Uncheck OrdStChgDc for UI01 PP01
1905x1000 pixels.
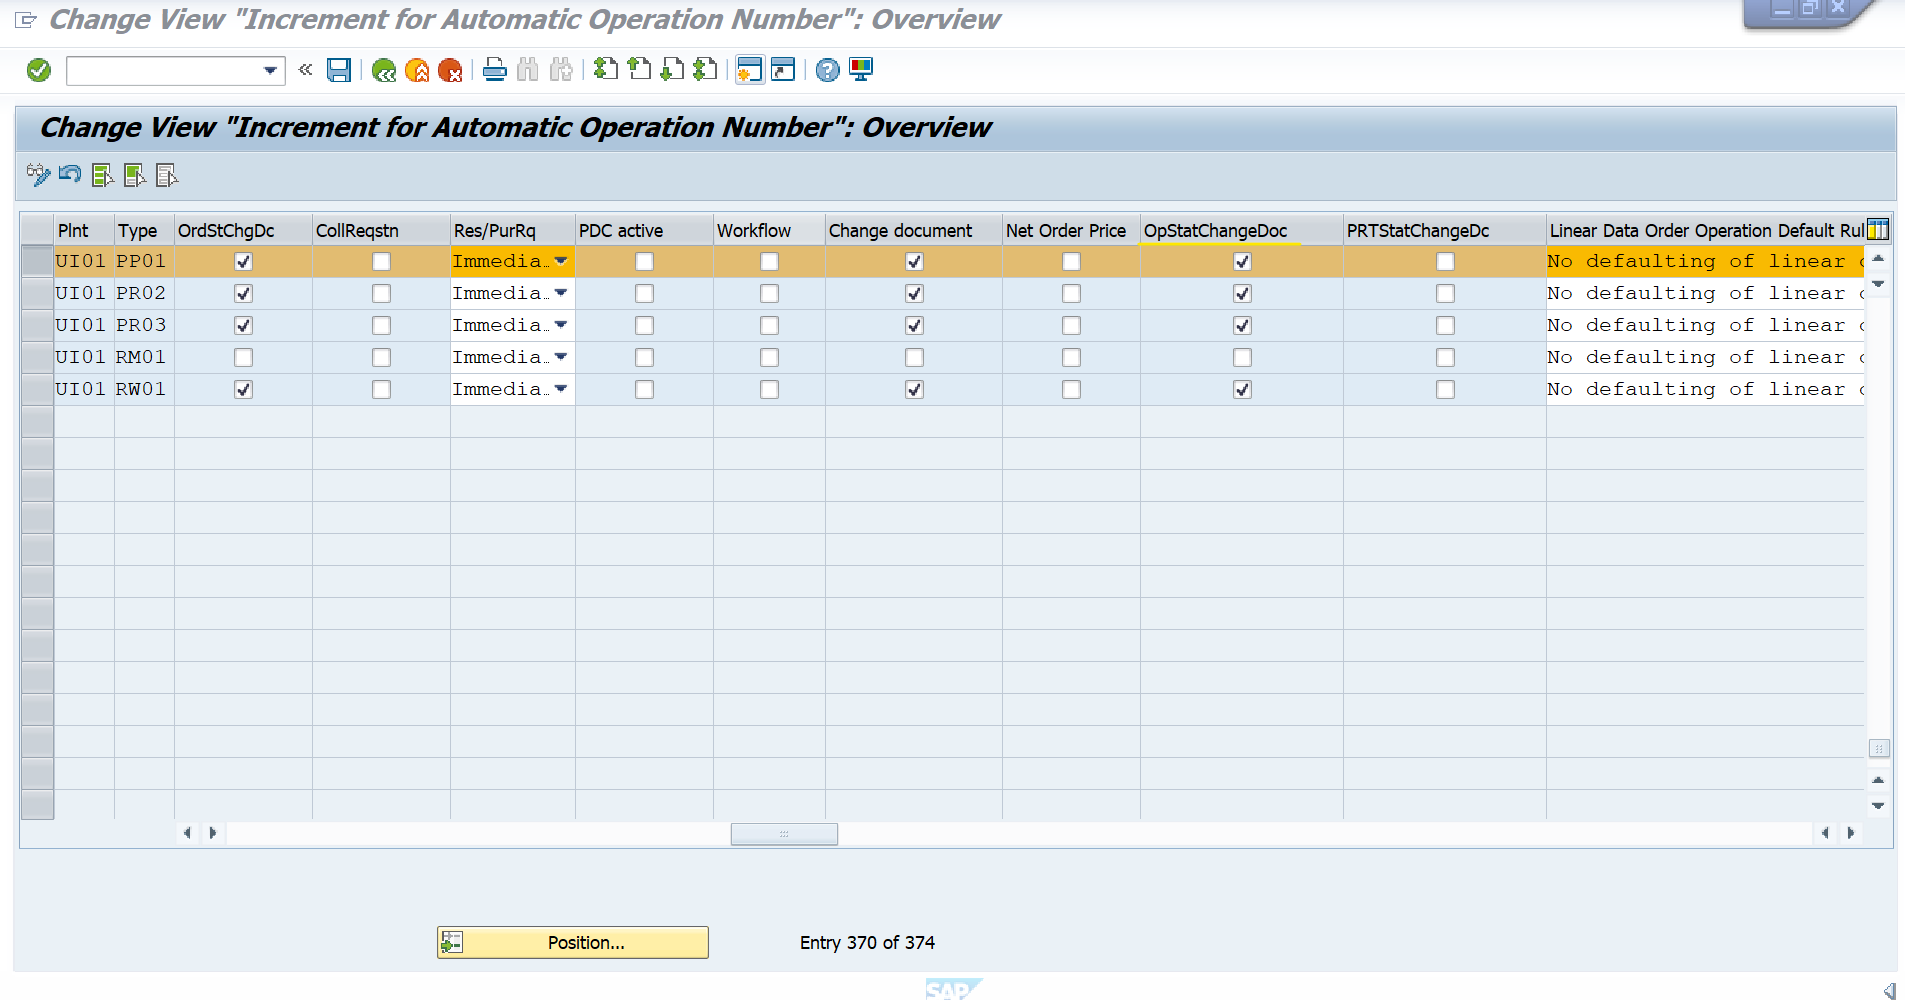243,262
